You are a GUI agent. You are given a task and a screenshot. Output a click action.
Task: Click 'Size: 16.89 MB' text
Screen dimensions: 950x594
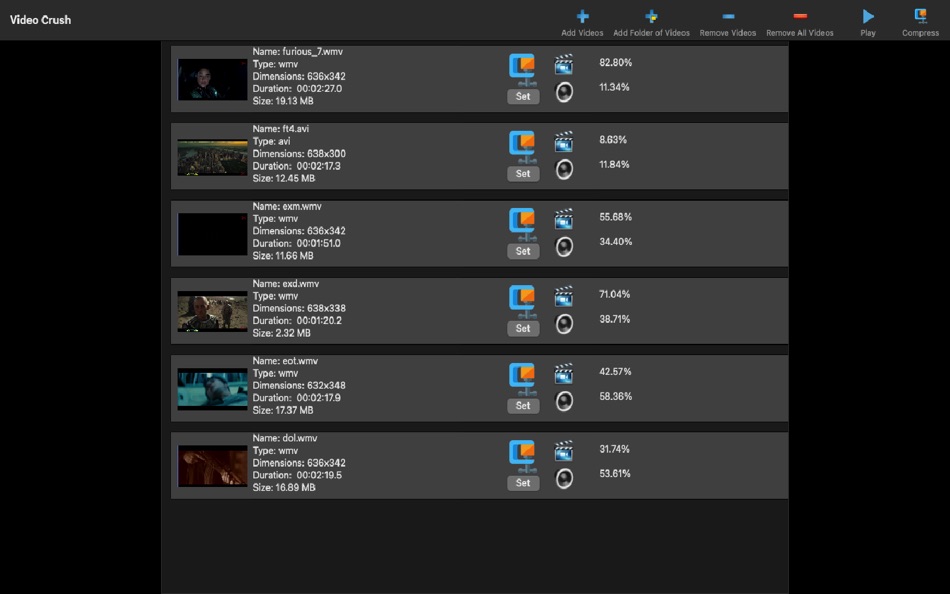(284, 488)
